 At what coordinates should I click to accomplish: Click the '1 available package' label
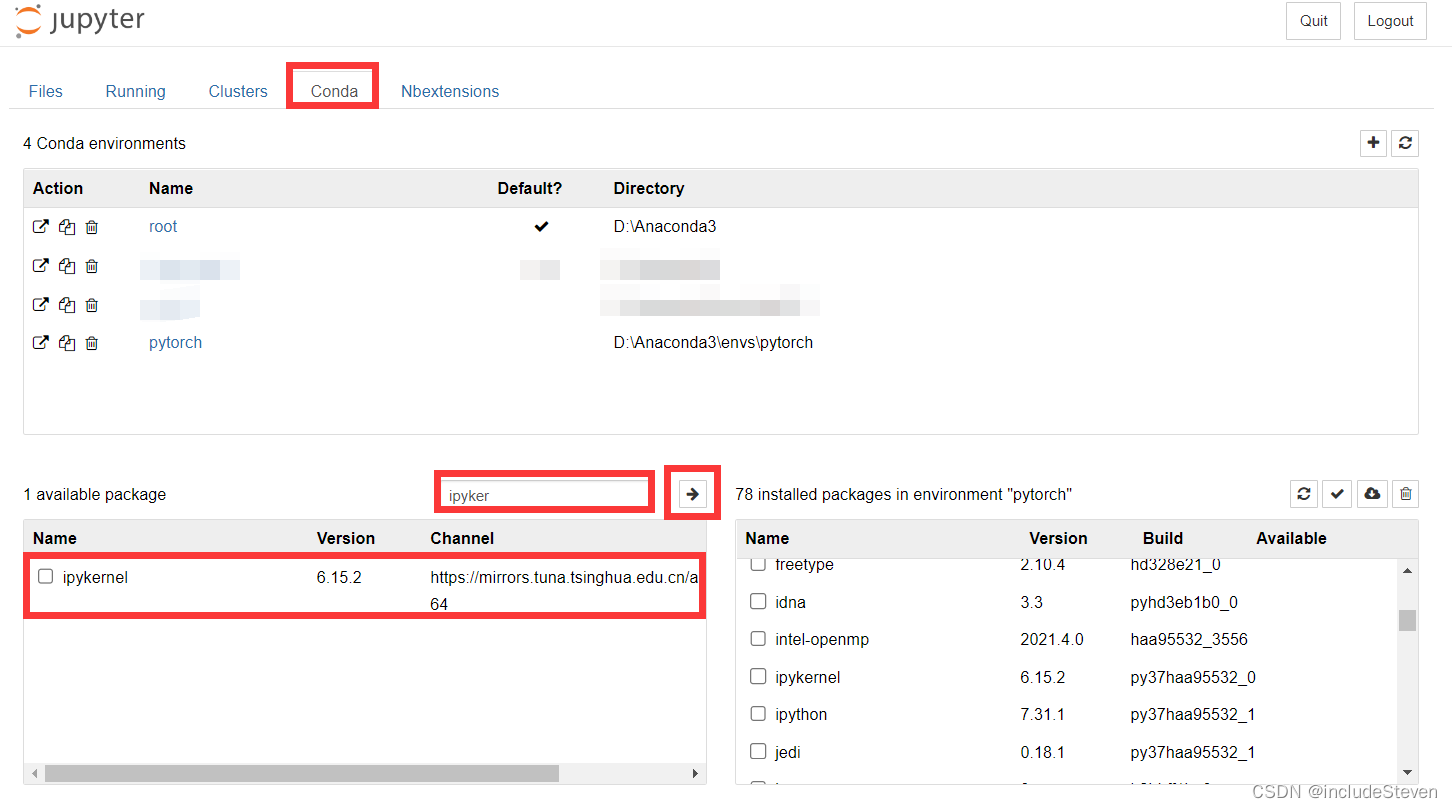pos(95,495)
